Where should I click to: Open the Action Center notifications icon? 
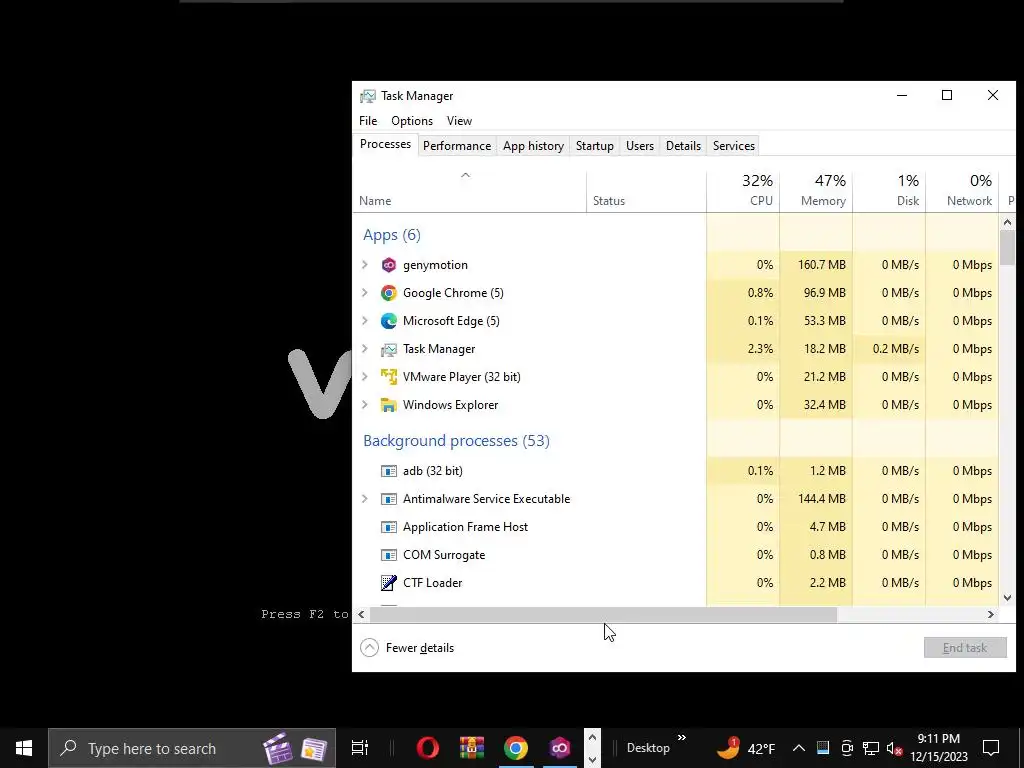click(x=991, y=748)
